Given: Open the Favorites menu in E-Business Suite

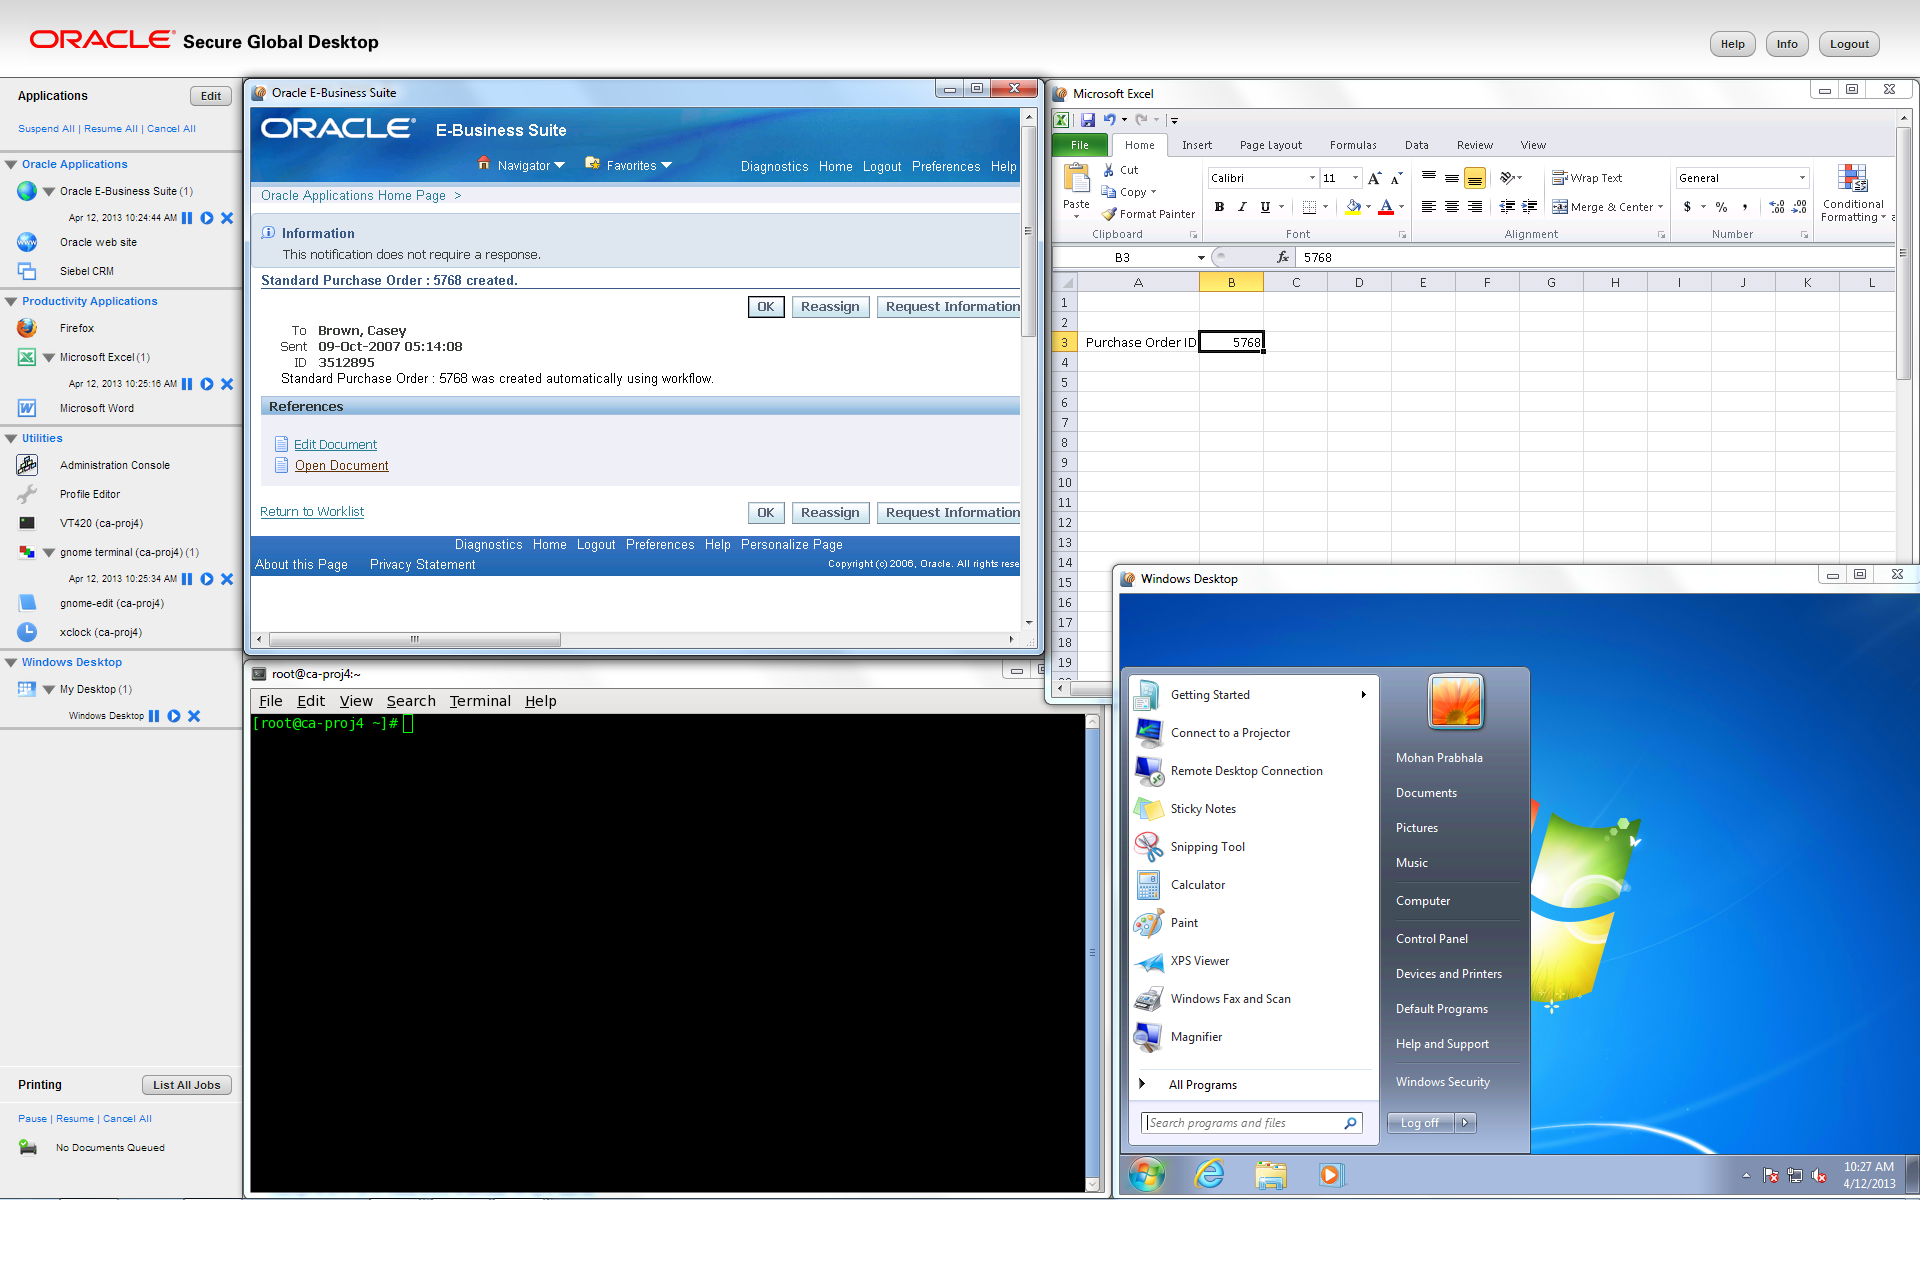Looking at the screenshot, I should coord(629,165).
